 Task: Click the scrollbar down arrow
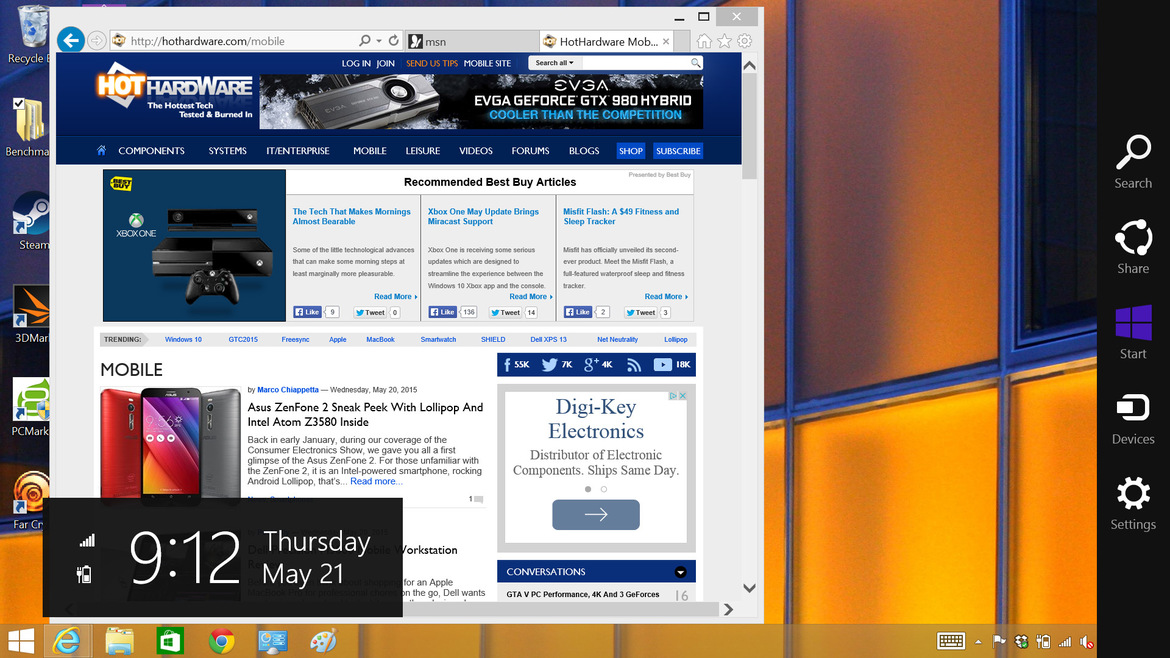[x=749, y=588]
